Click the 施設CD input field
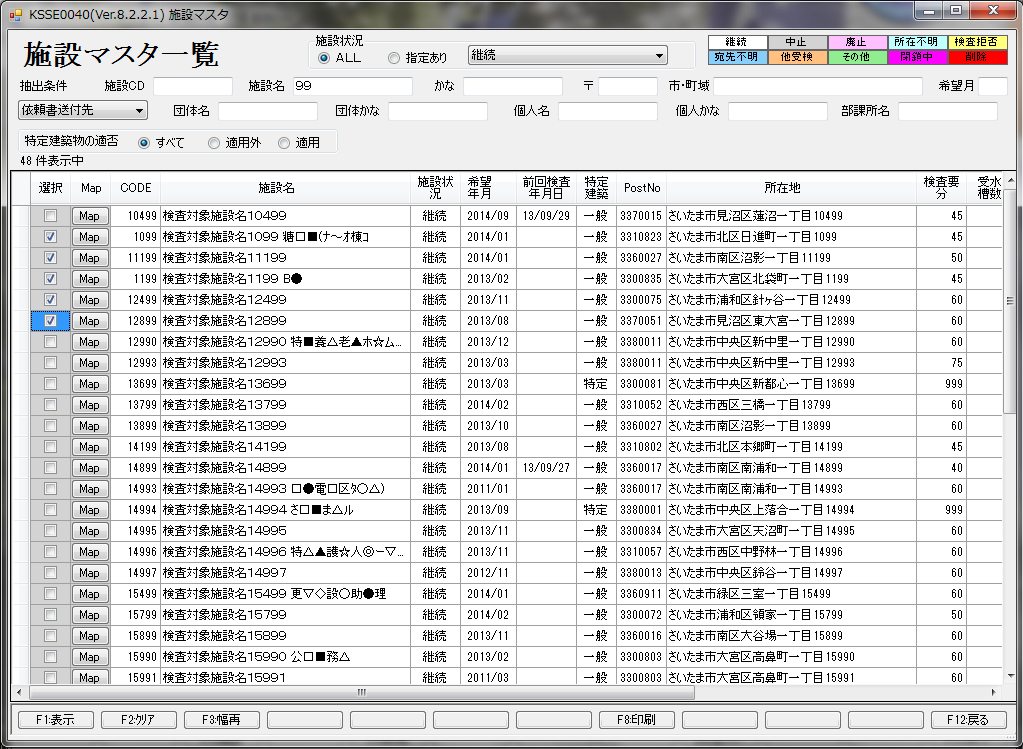The height and width of the screenshot is (749, 1023). tap(192, 86)
